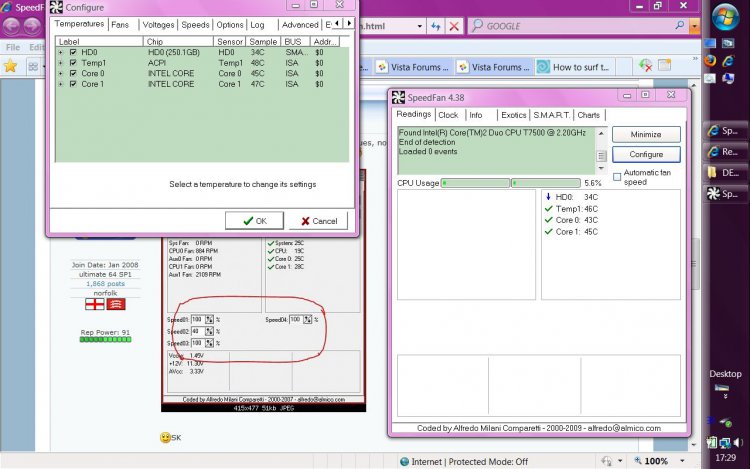Open the S.M.A.R.T. tab
This screenshot has width=750, height=469.
click(x=551, y=115)
